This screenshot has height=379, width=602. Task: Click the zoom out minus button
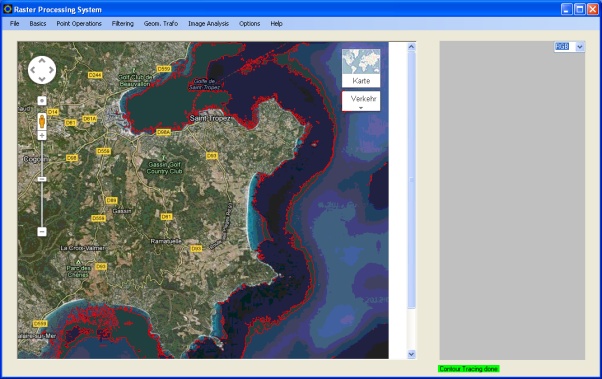(x=42, y=232)
